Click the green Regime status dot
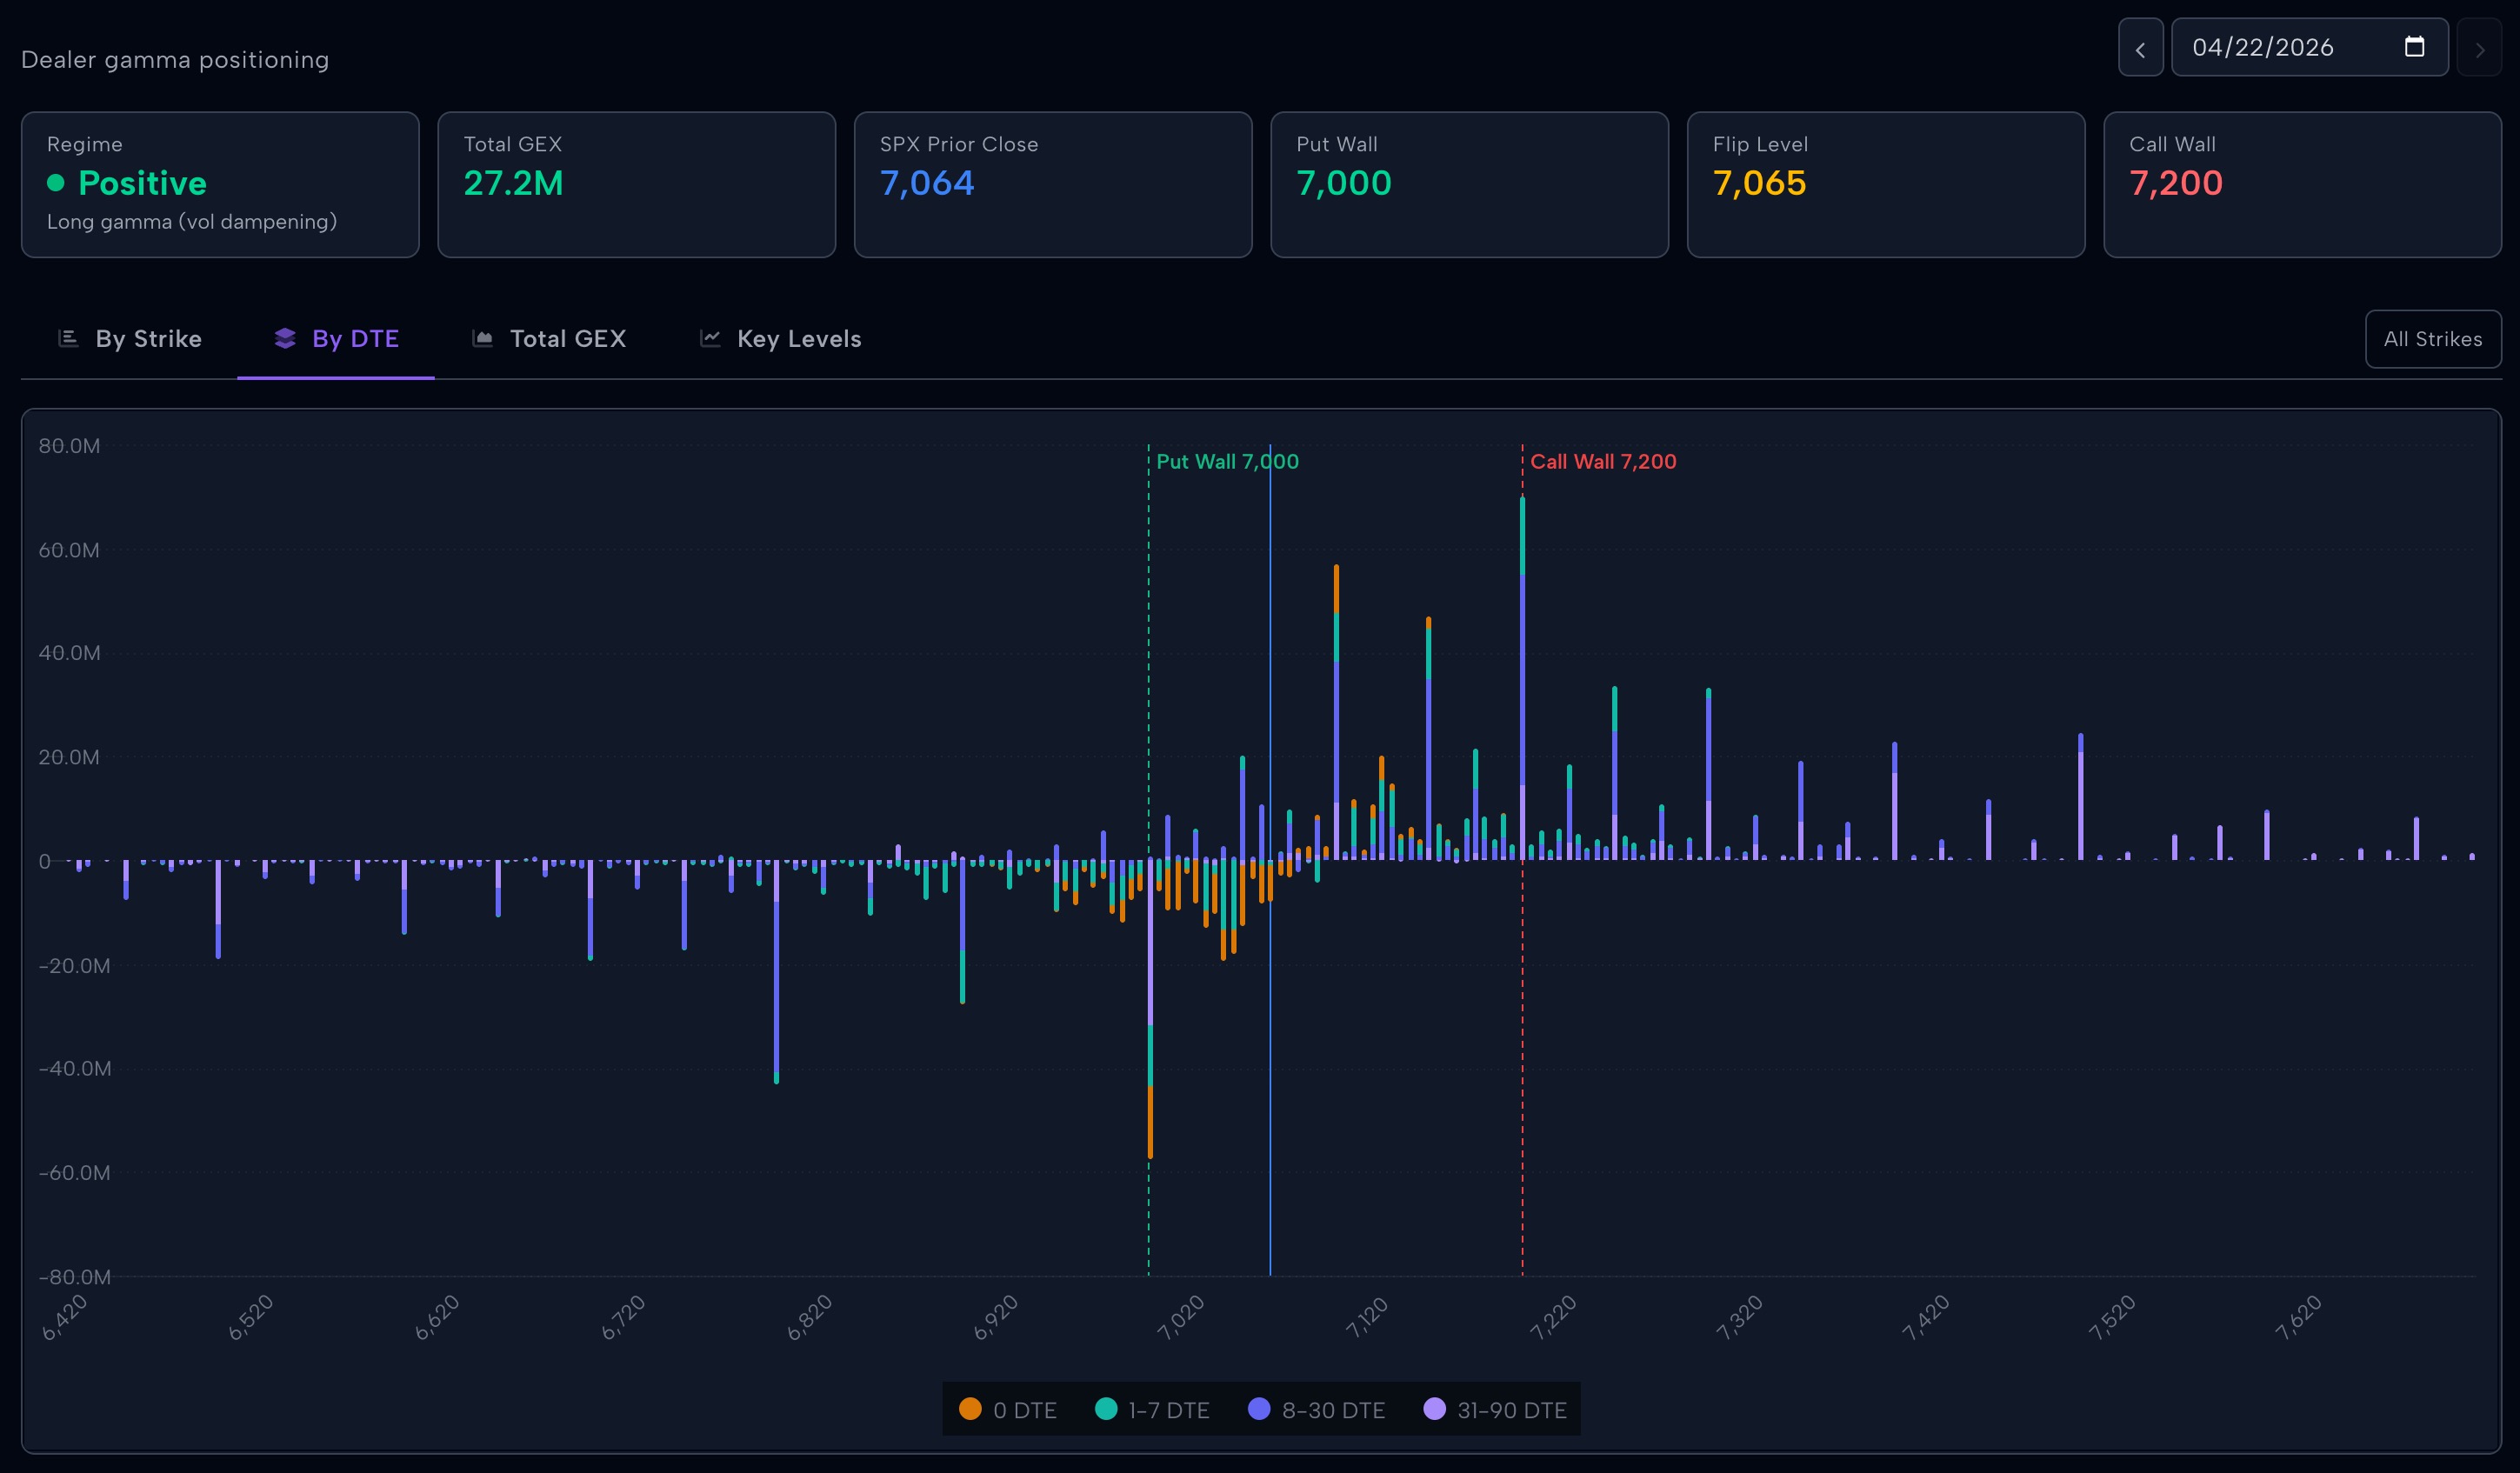 coord(56,184)
